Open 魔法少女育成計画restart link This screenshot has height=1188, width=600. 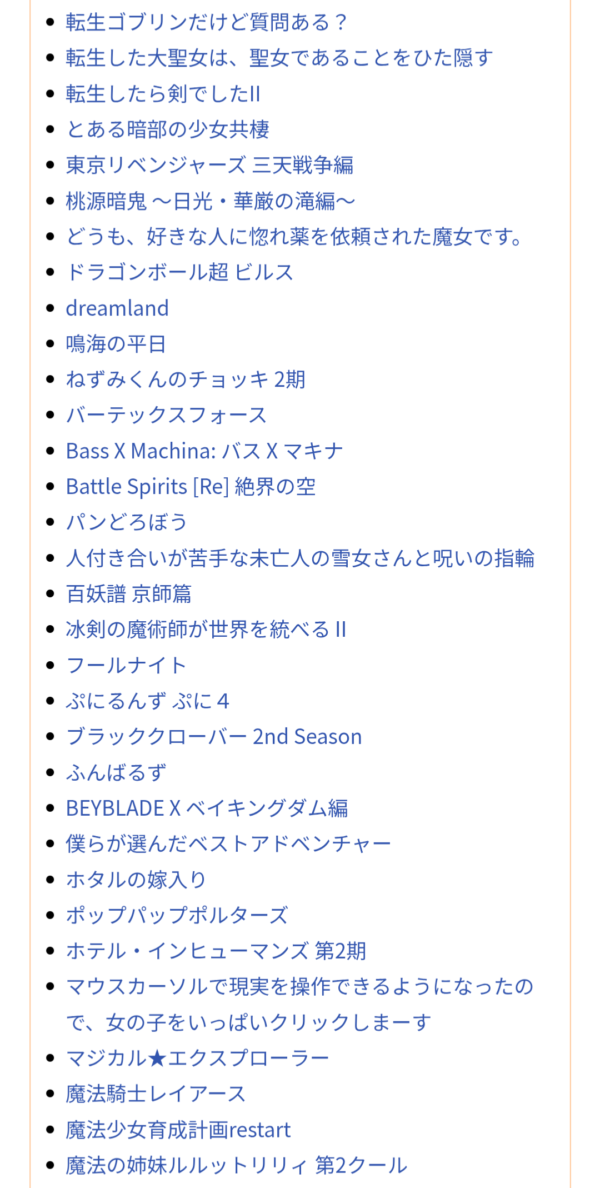(178, 1130)
